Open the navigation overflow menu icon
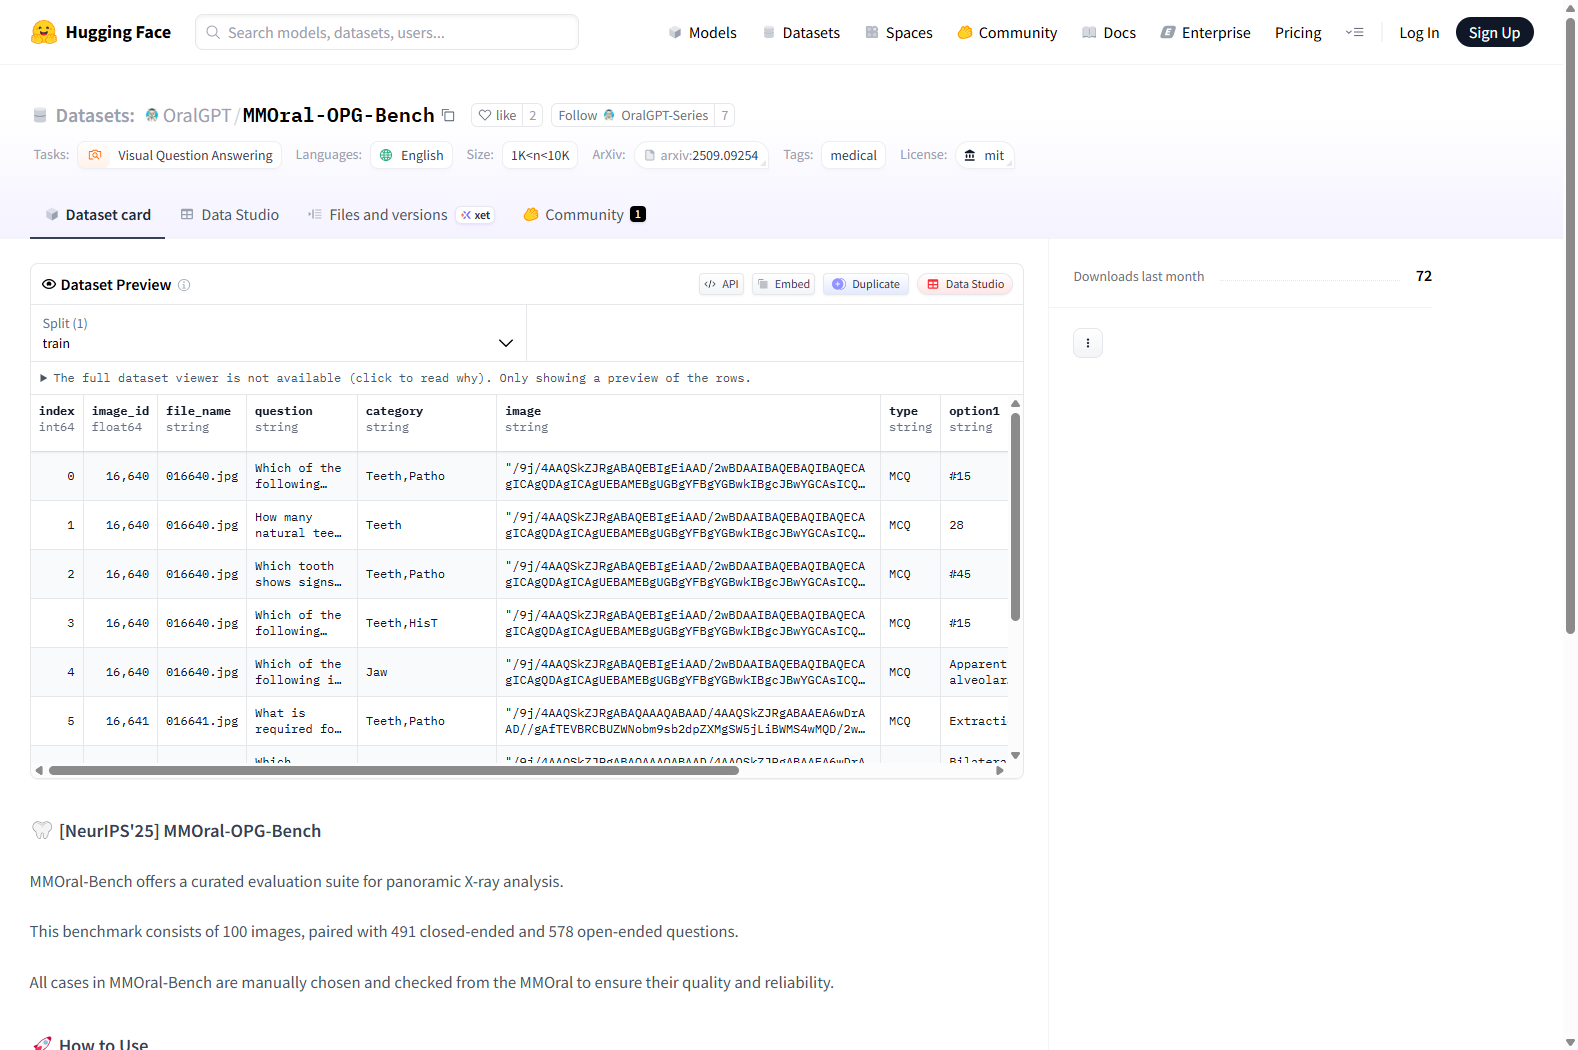The width and height of the screenshot is (1578, 1050). (1354, 33)
